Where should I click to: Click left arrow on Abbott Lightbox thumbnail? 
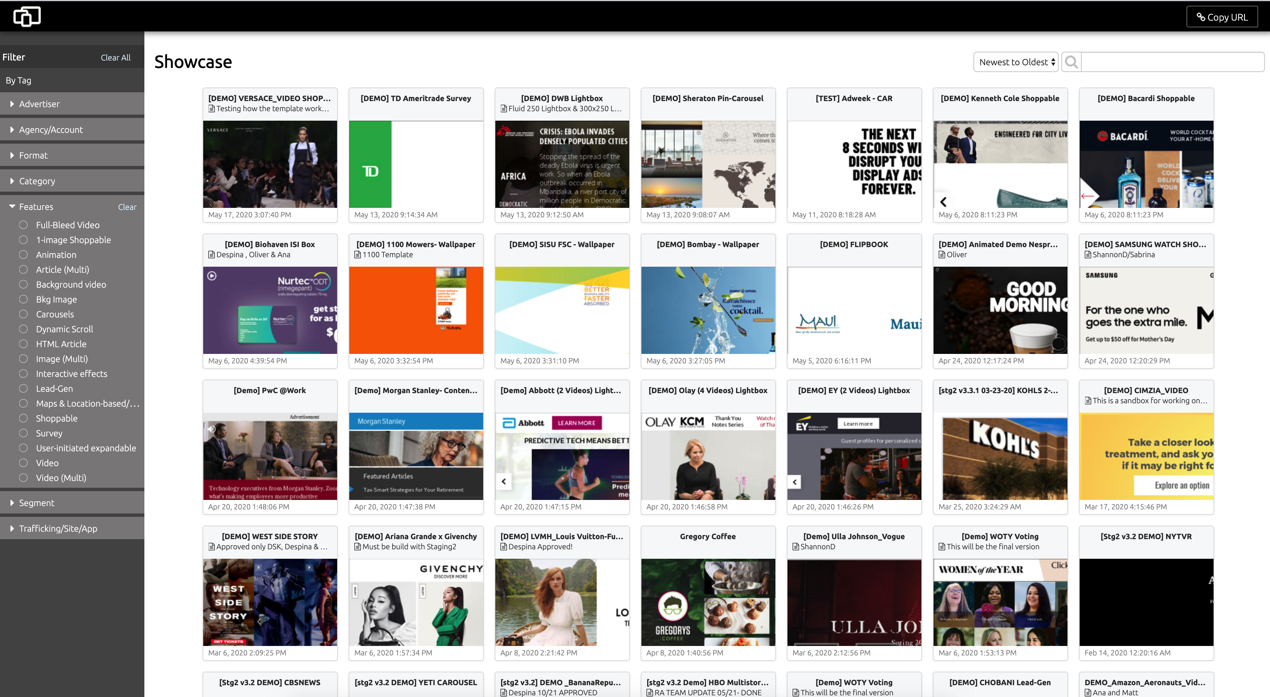pyautogui.click(x=504, y=482)
